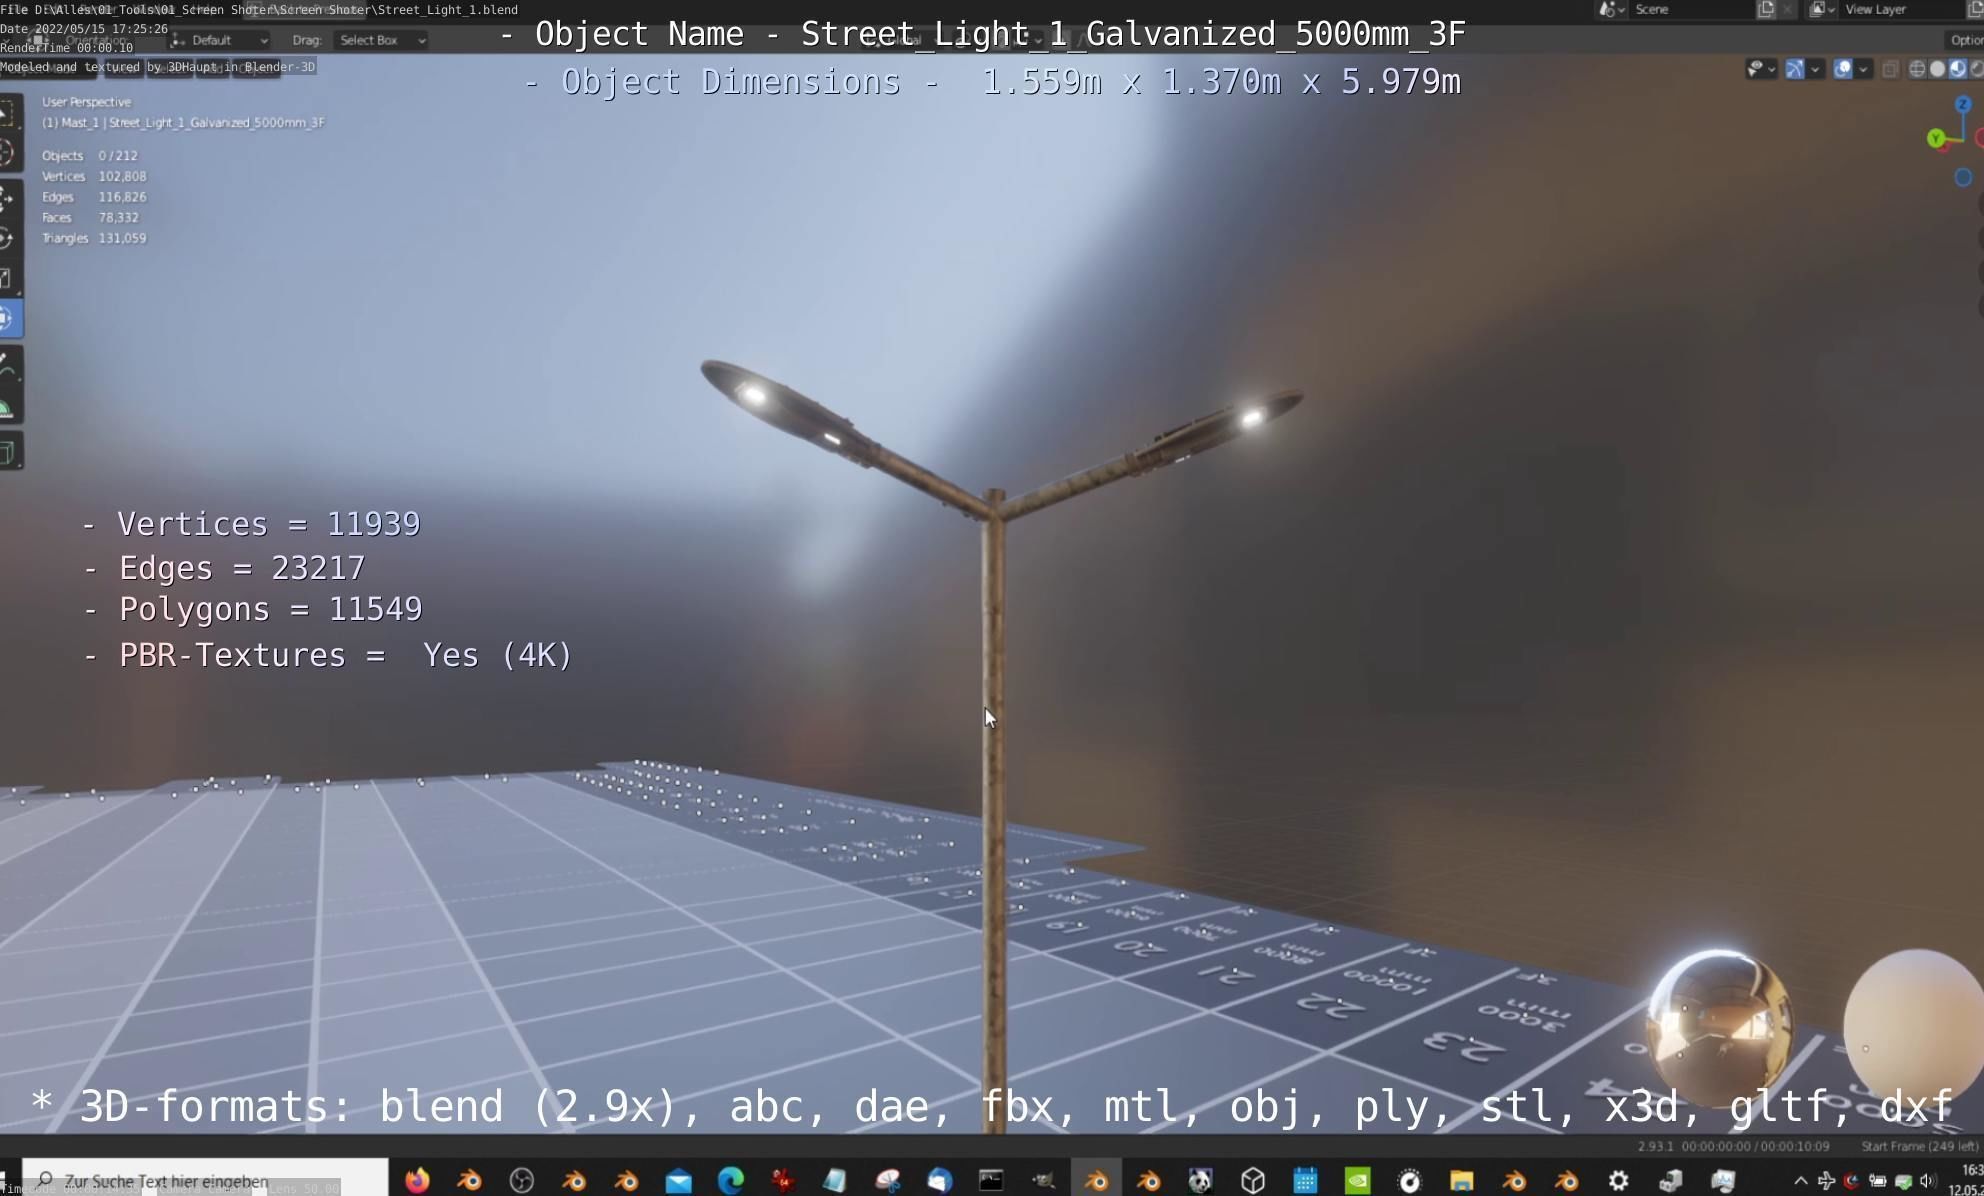
Task: Open the 3D Viewer cube taskbar icon
Action: coord(1253,1180)
